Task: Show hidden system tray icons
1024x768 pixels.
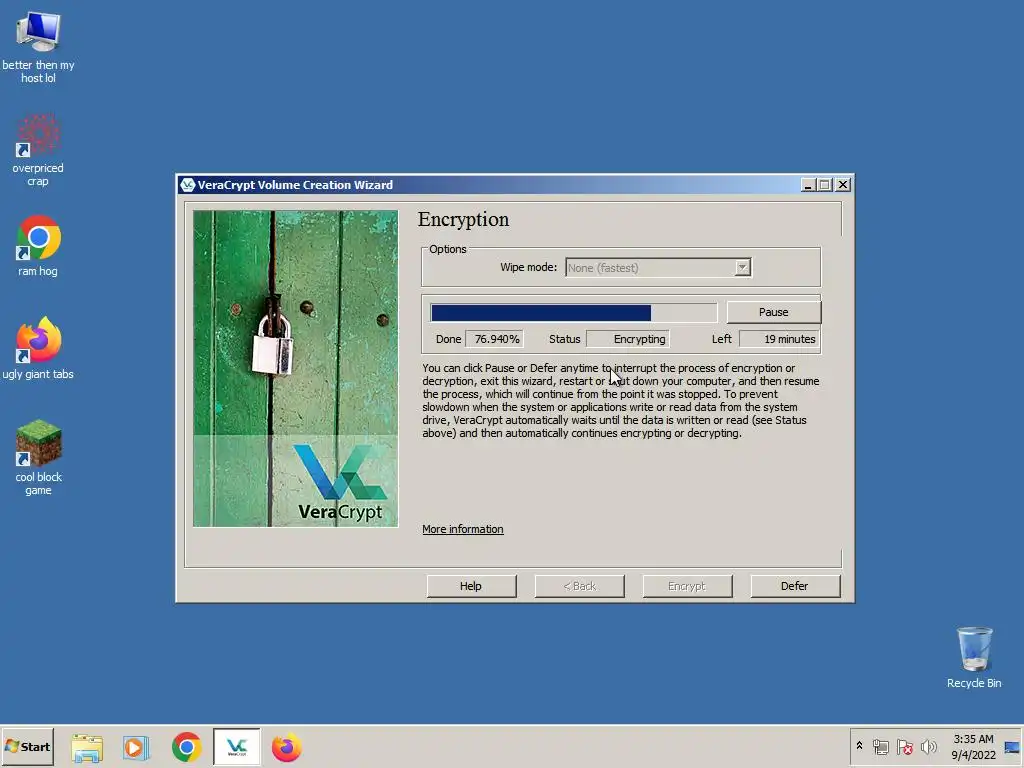Action: tap(859, 746)
